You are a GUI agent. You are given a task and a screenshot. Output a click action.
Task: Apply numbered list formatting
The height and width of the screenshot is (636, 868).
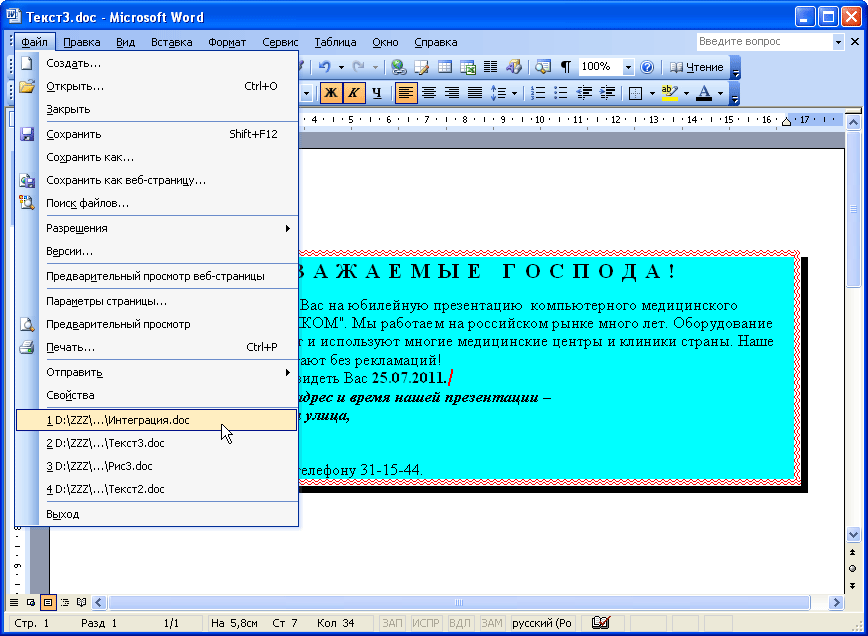(x=538, y=93)
